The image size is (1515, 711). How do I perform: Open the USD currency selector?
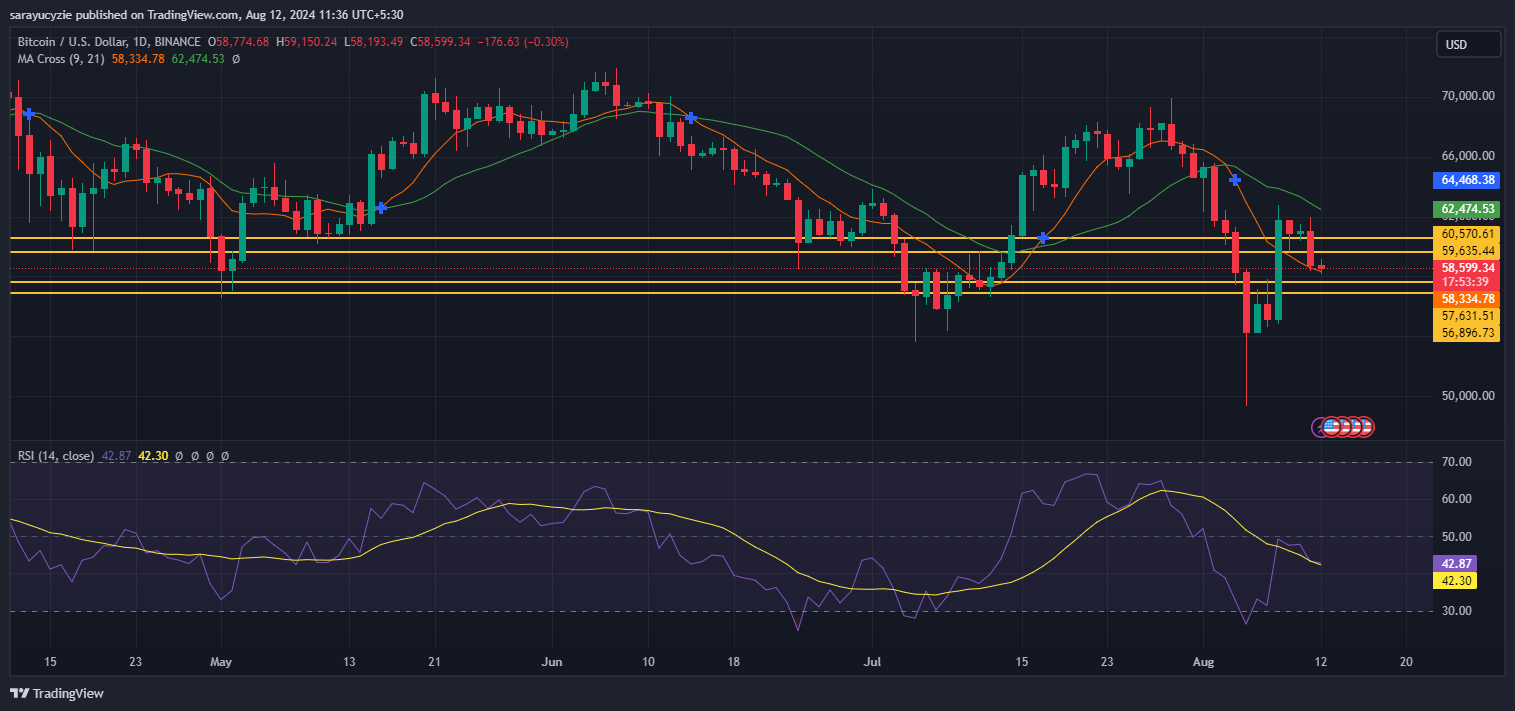[1468, 44]
